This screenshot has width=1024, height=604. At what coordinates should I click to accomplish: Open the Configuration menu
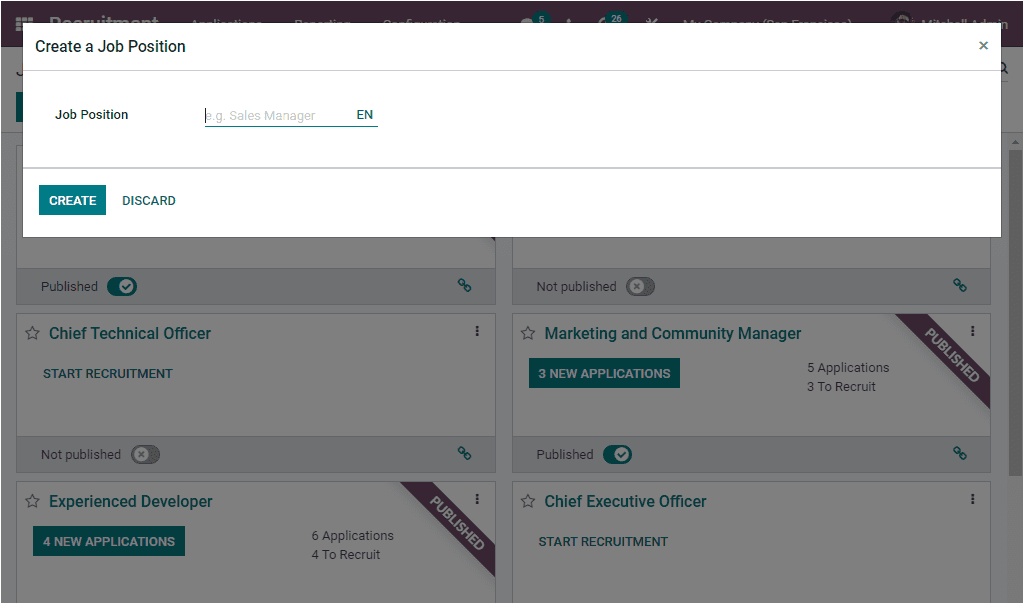tap(421, 22)
